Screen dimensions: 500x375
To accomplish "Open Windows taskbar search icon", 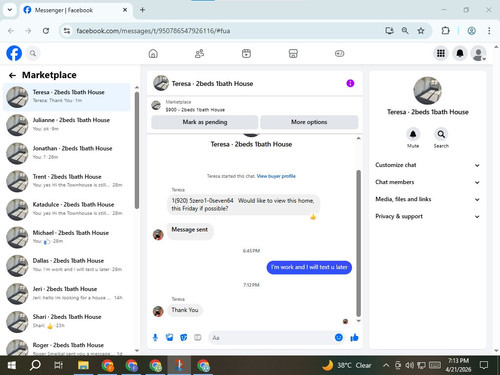I will click(x=35, y=365).
